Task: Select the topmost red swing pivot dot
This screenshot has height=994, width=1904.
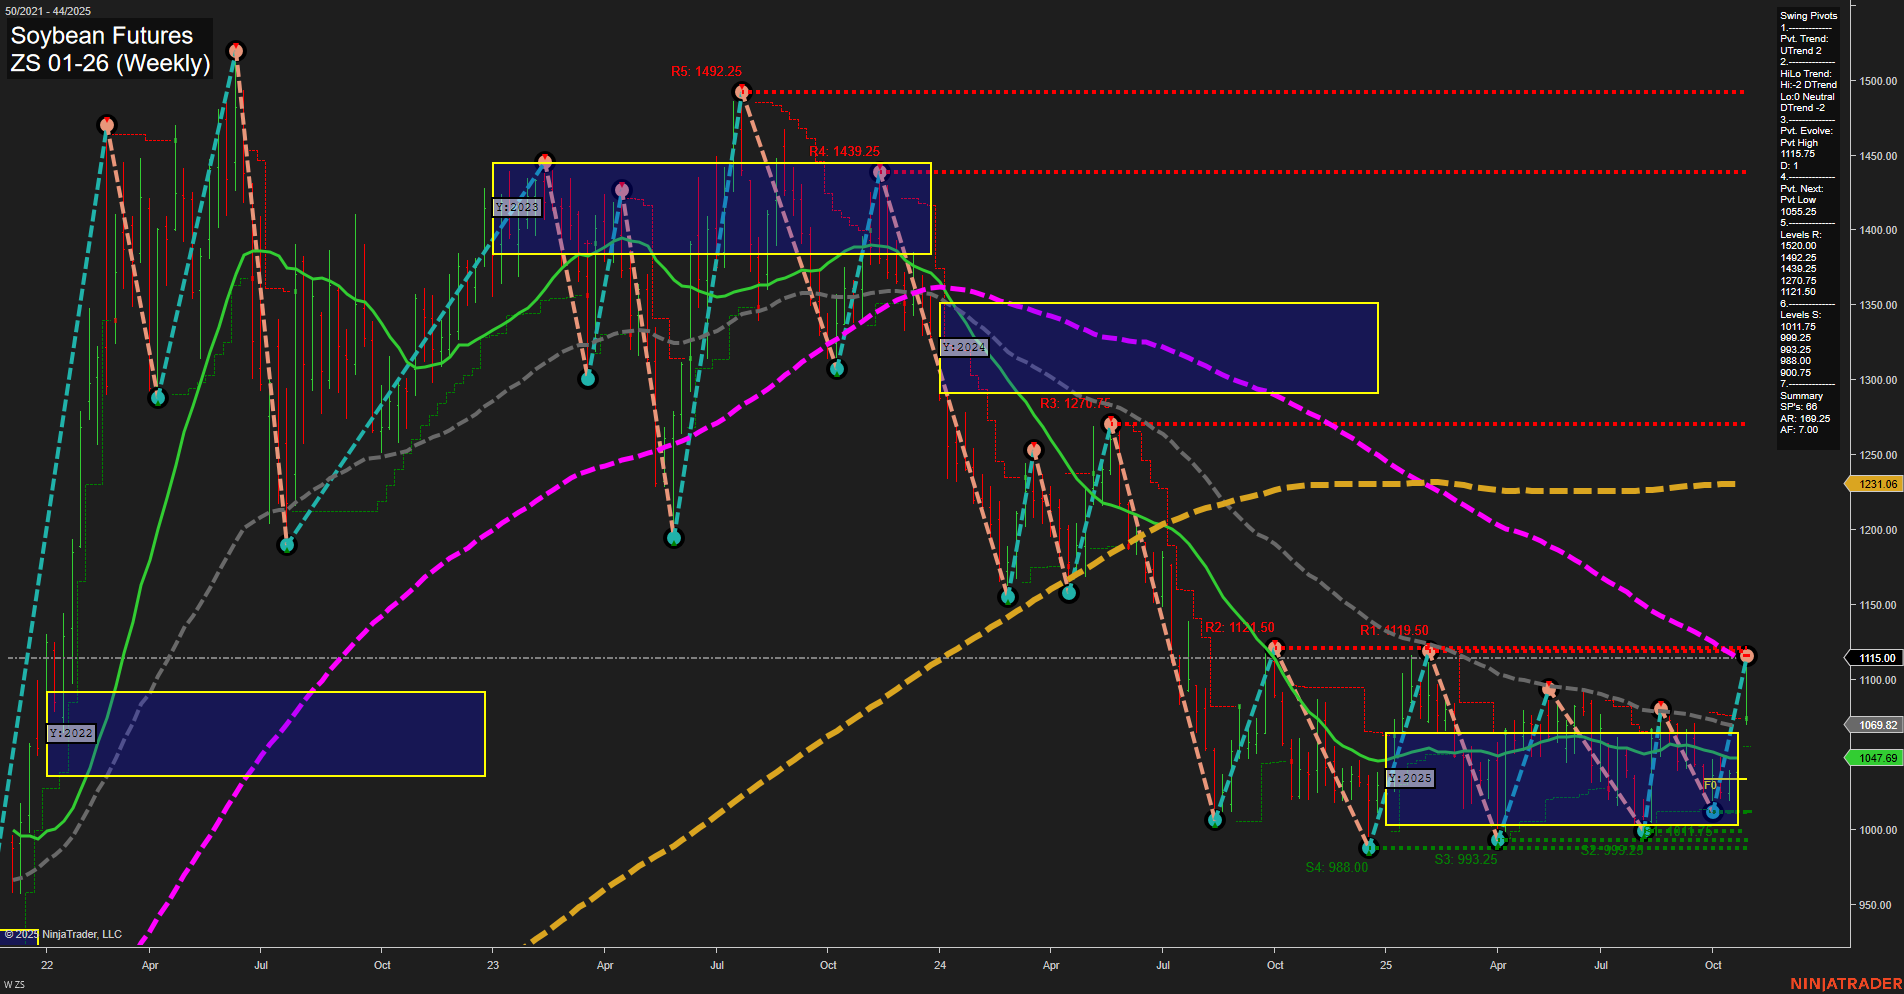Action: 237,48
